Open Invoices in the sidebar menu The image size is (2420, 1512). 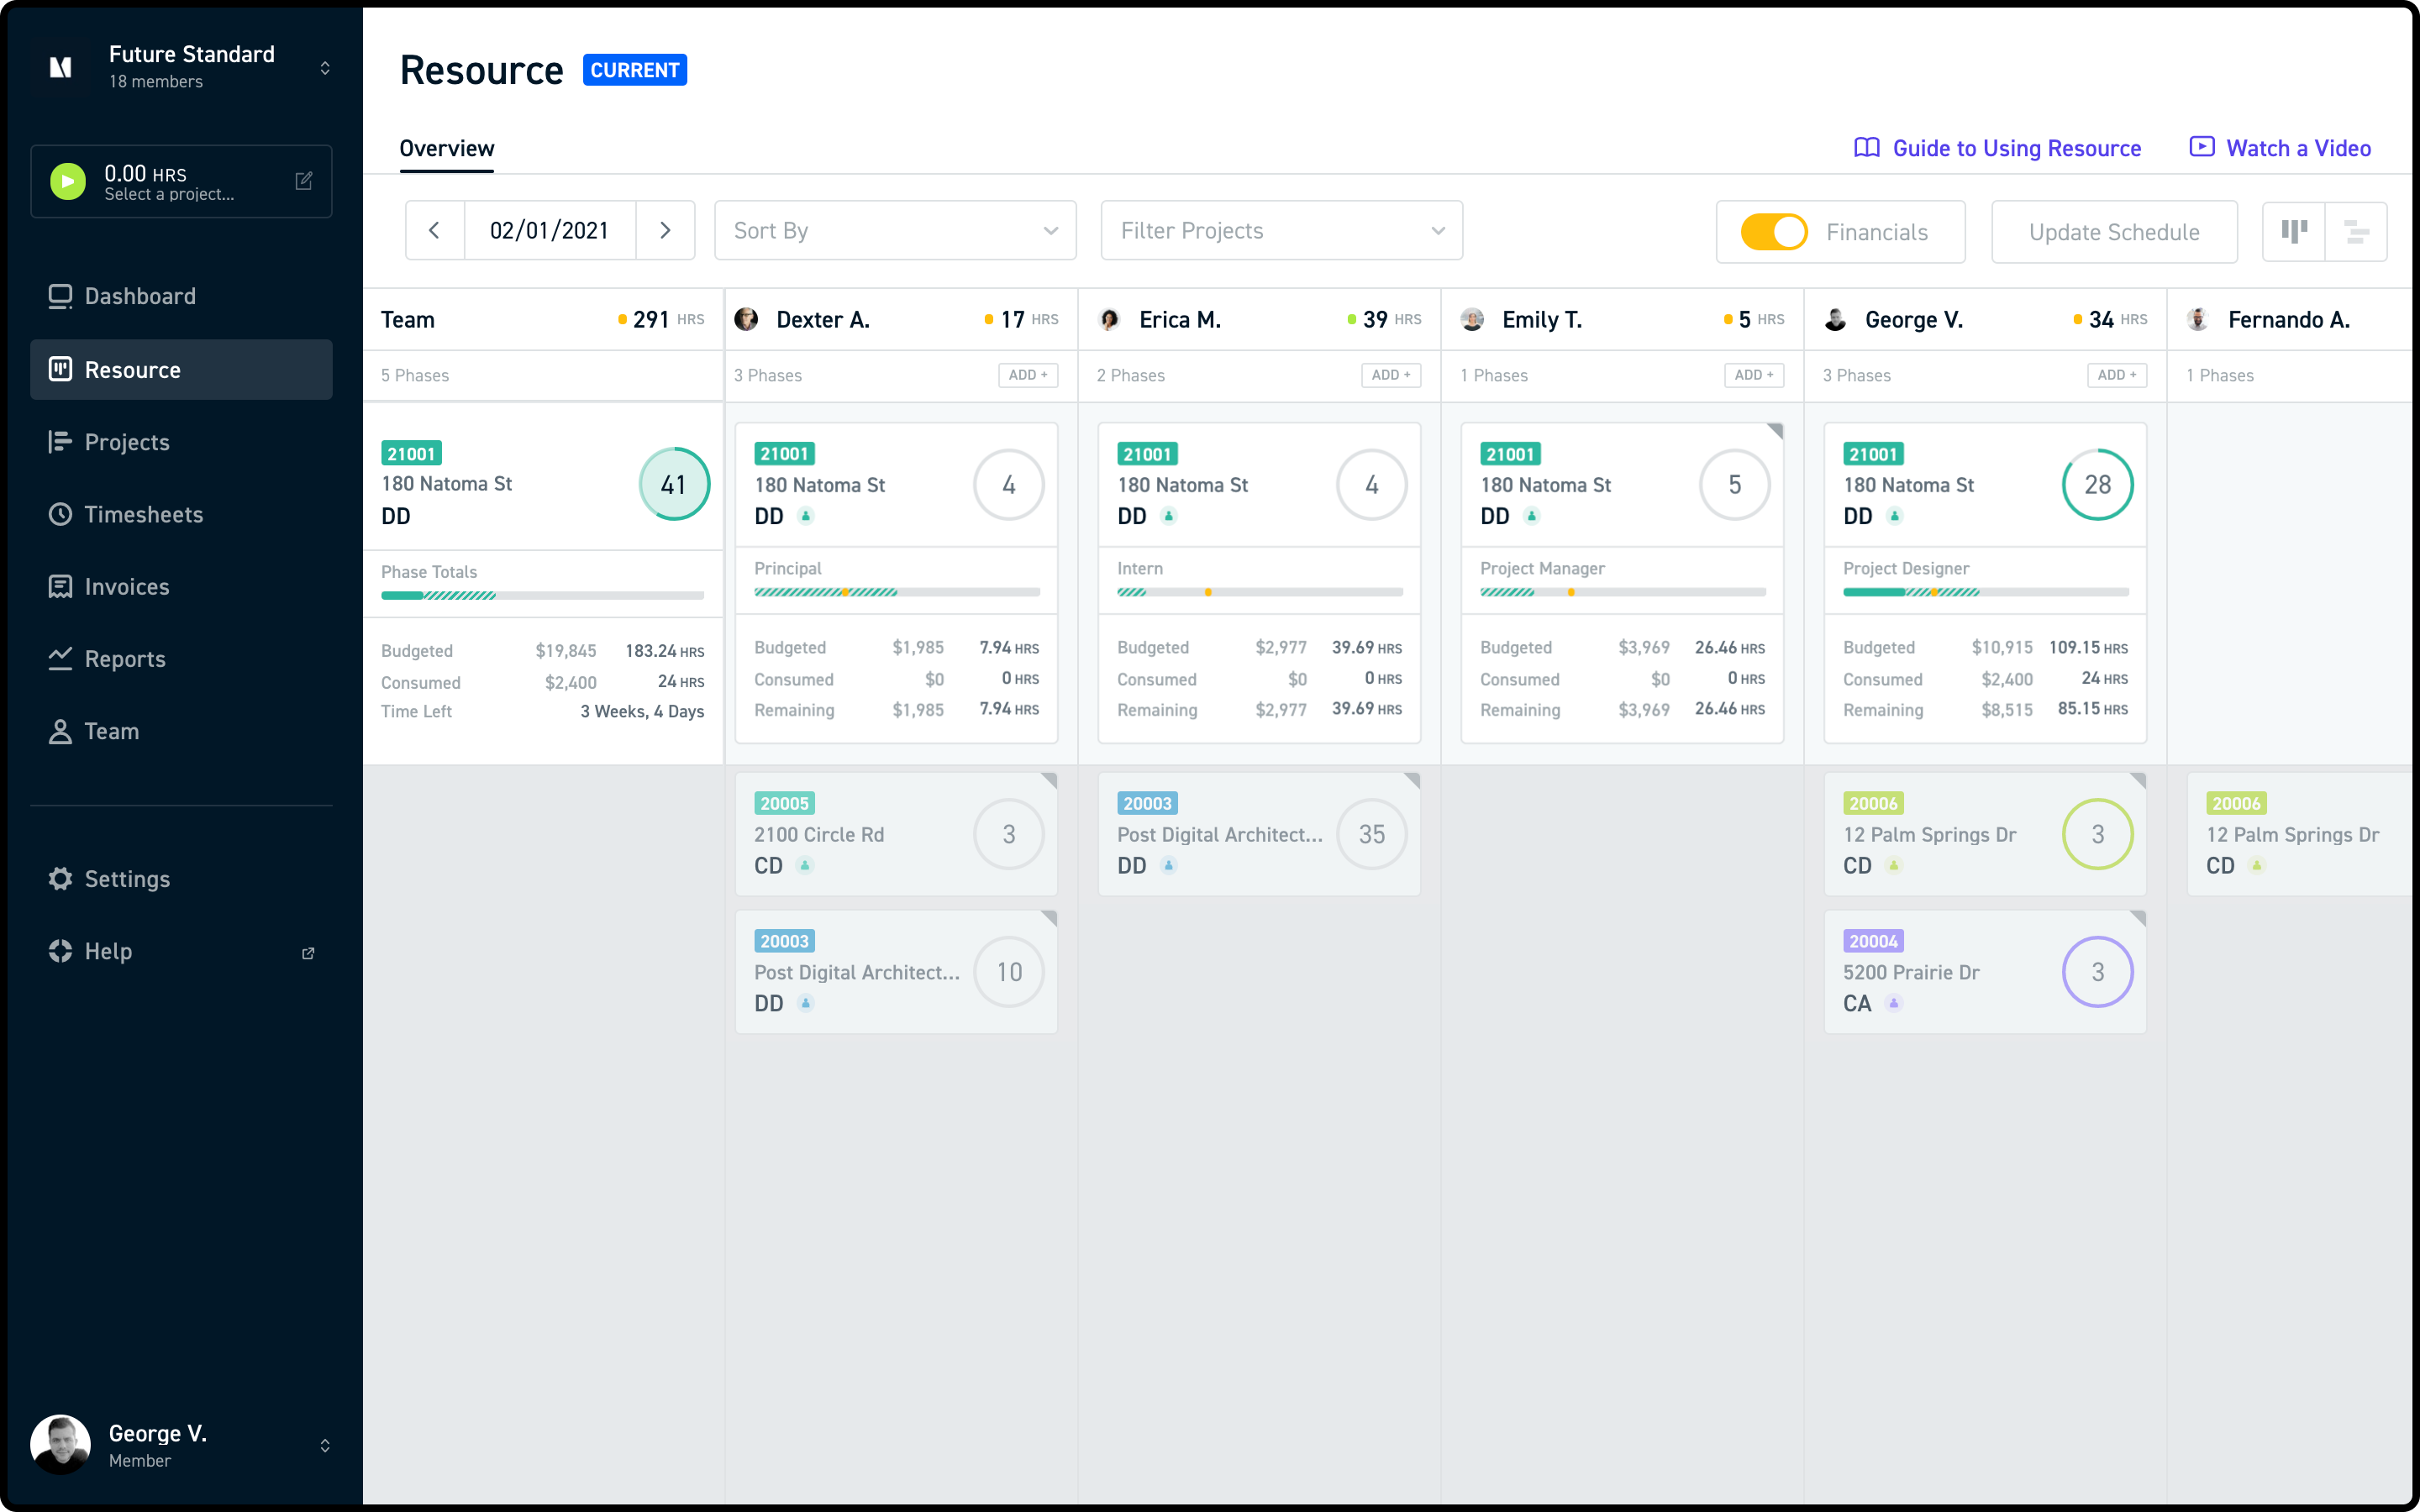point(126,587)
